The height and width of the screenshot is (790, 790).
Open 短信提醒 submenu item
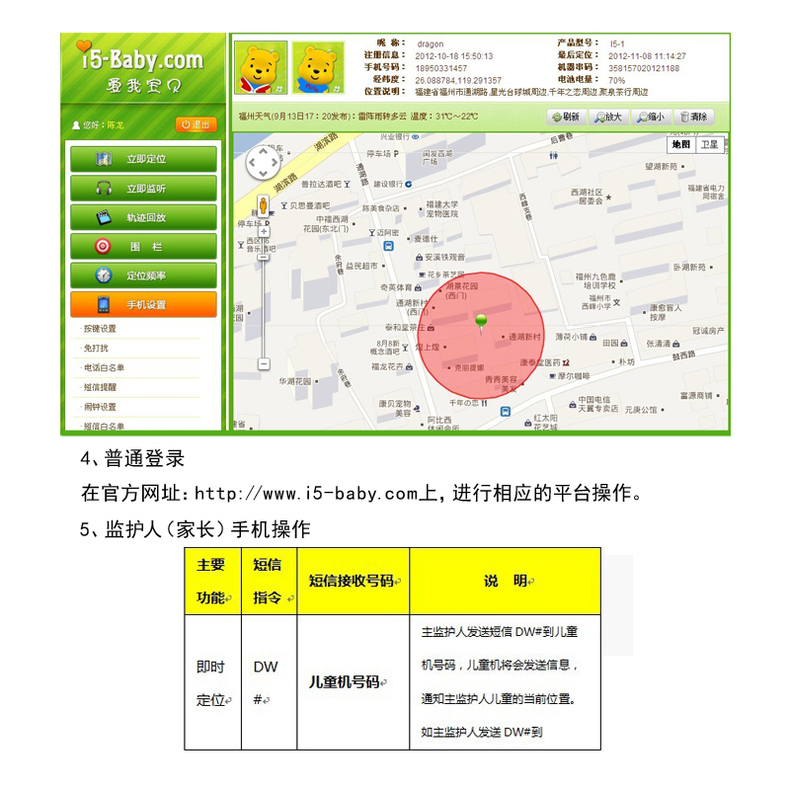coord(100,387)
